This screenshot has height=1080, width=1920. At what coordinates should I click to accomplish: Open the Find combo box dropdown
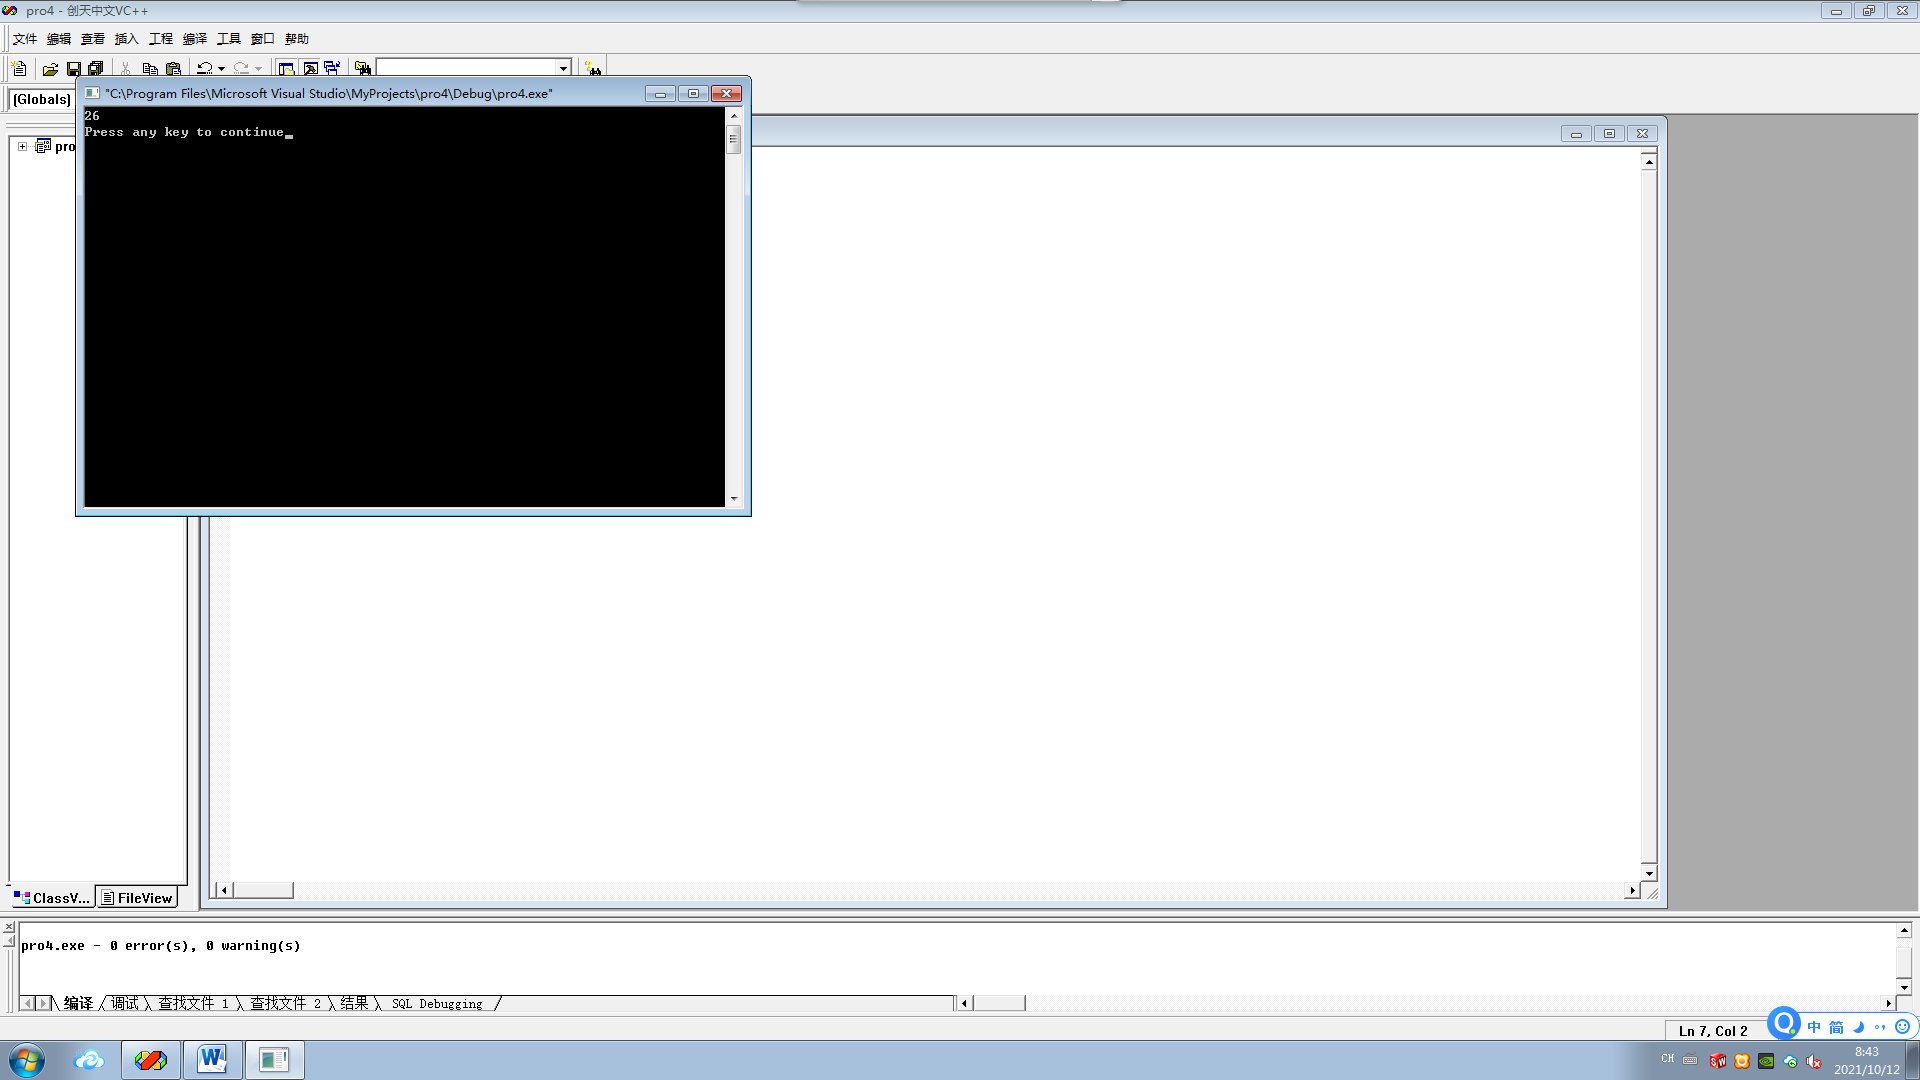(563, 68)
